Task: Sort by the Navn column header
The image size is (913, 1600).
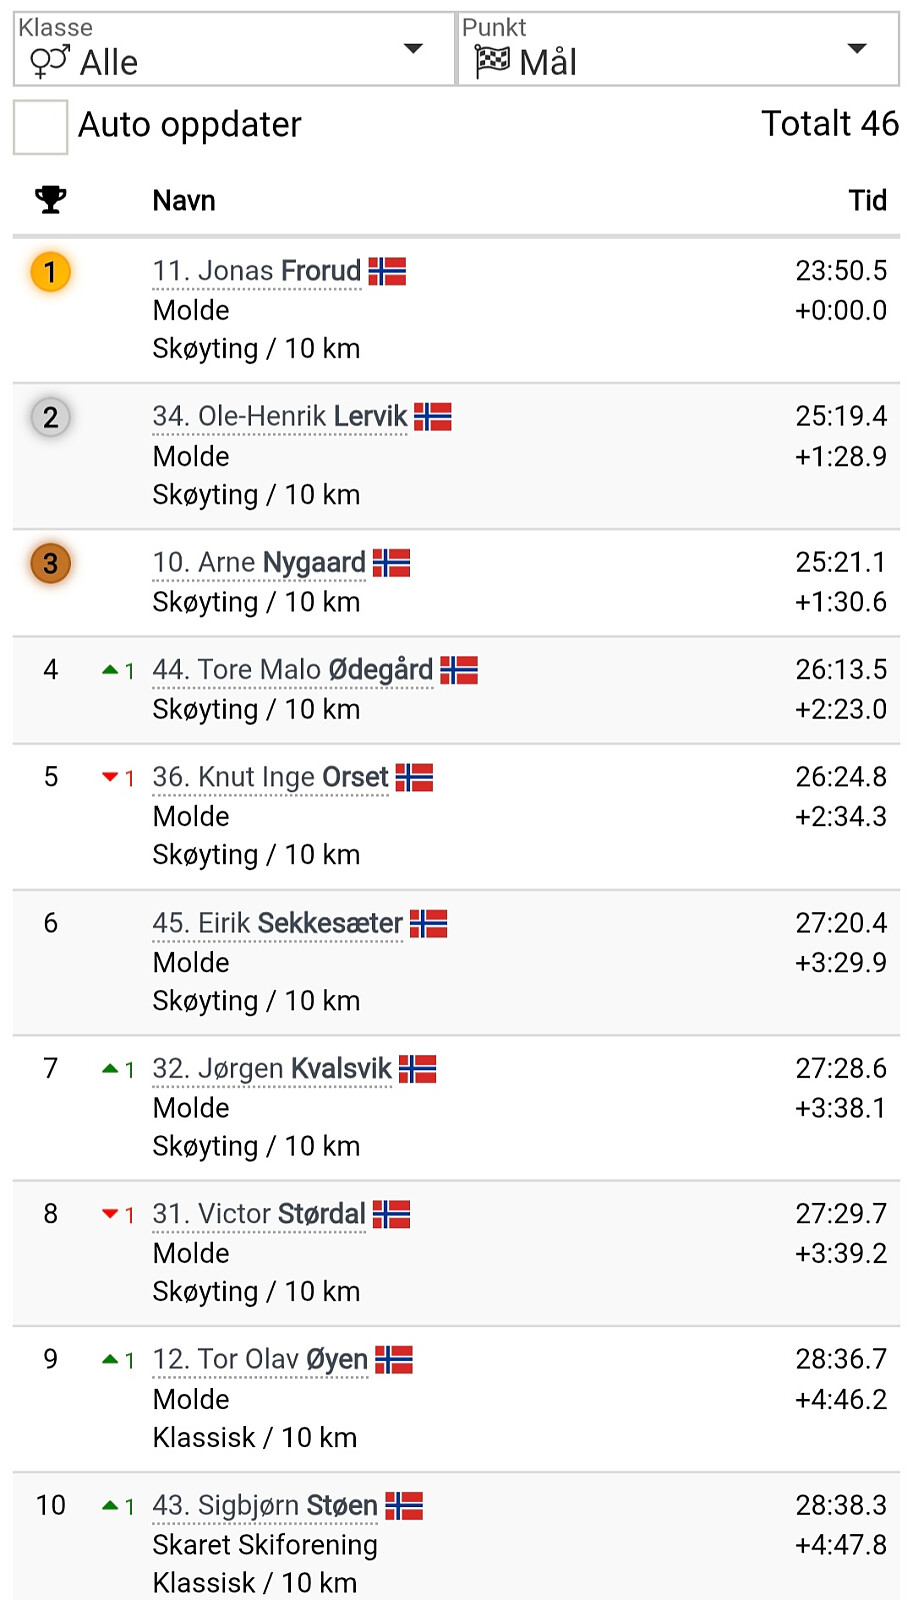Action: point(184,201)
